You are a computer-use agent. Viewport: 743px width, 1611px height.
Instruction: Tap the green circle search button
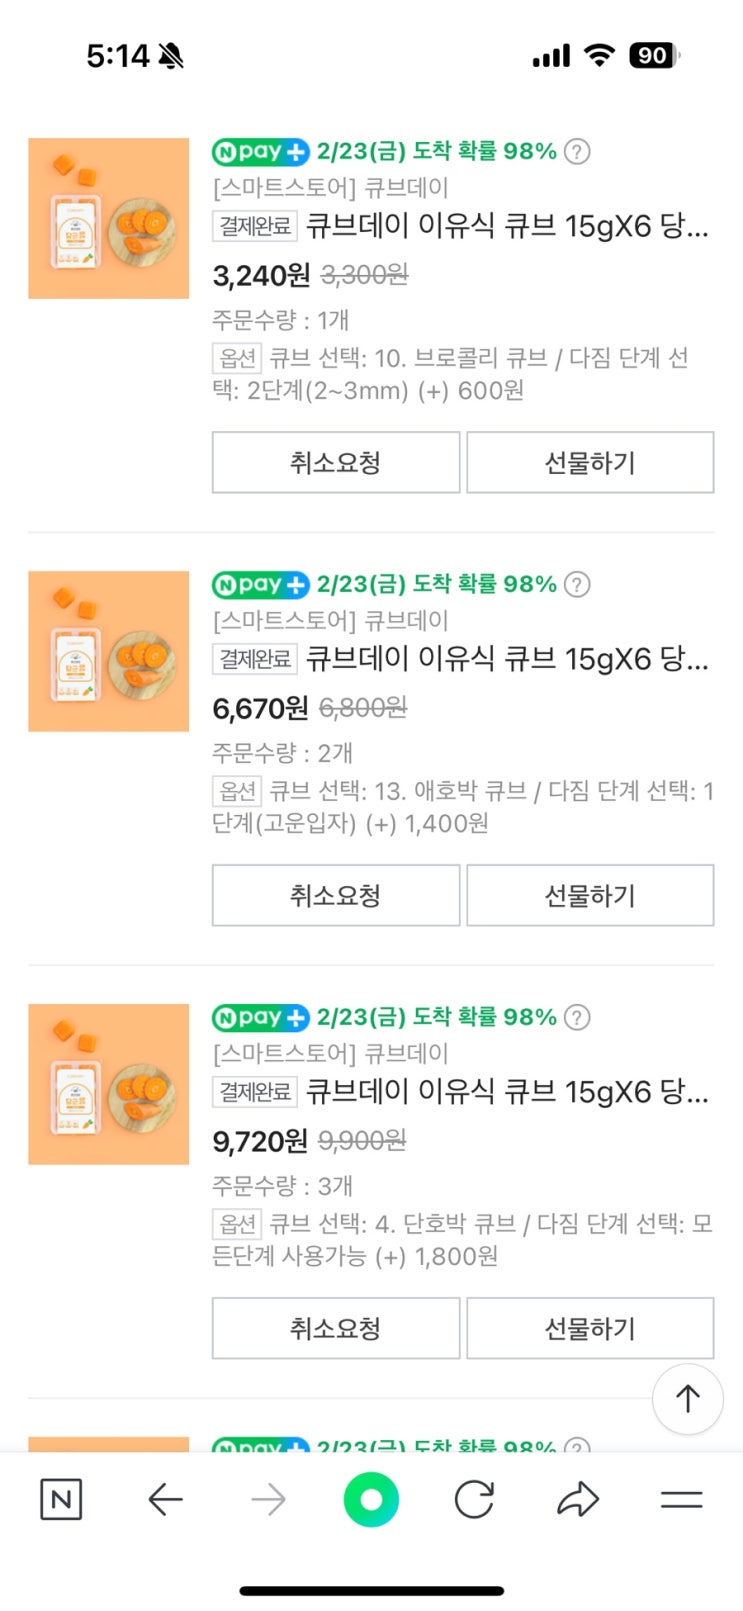tap(371, 1499)
